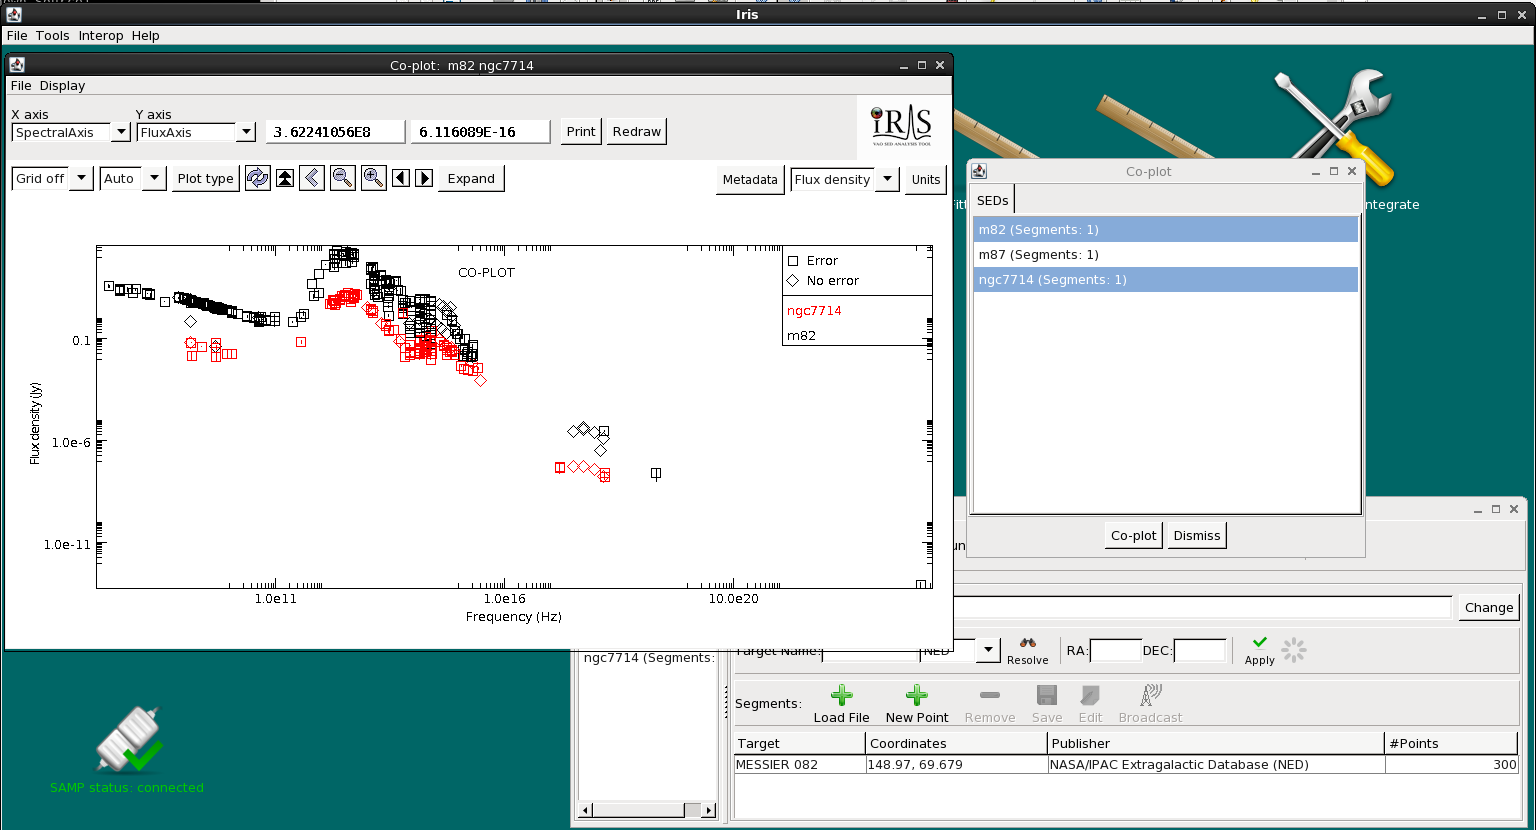Open the File menu in Iris menu bar
The height and width of the screenshot is (830, 1536).
(x=17, y=35)
